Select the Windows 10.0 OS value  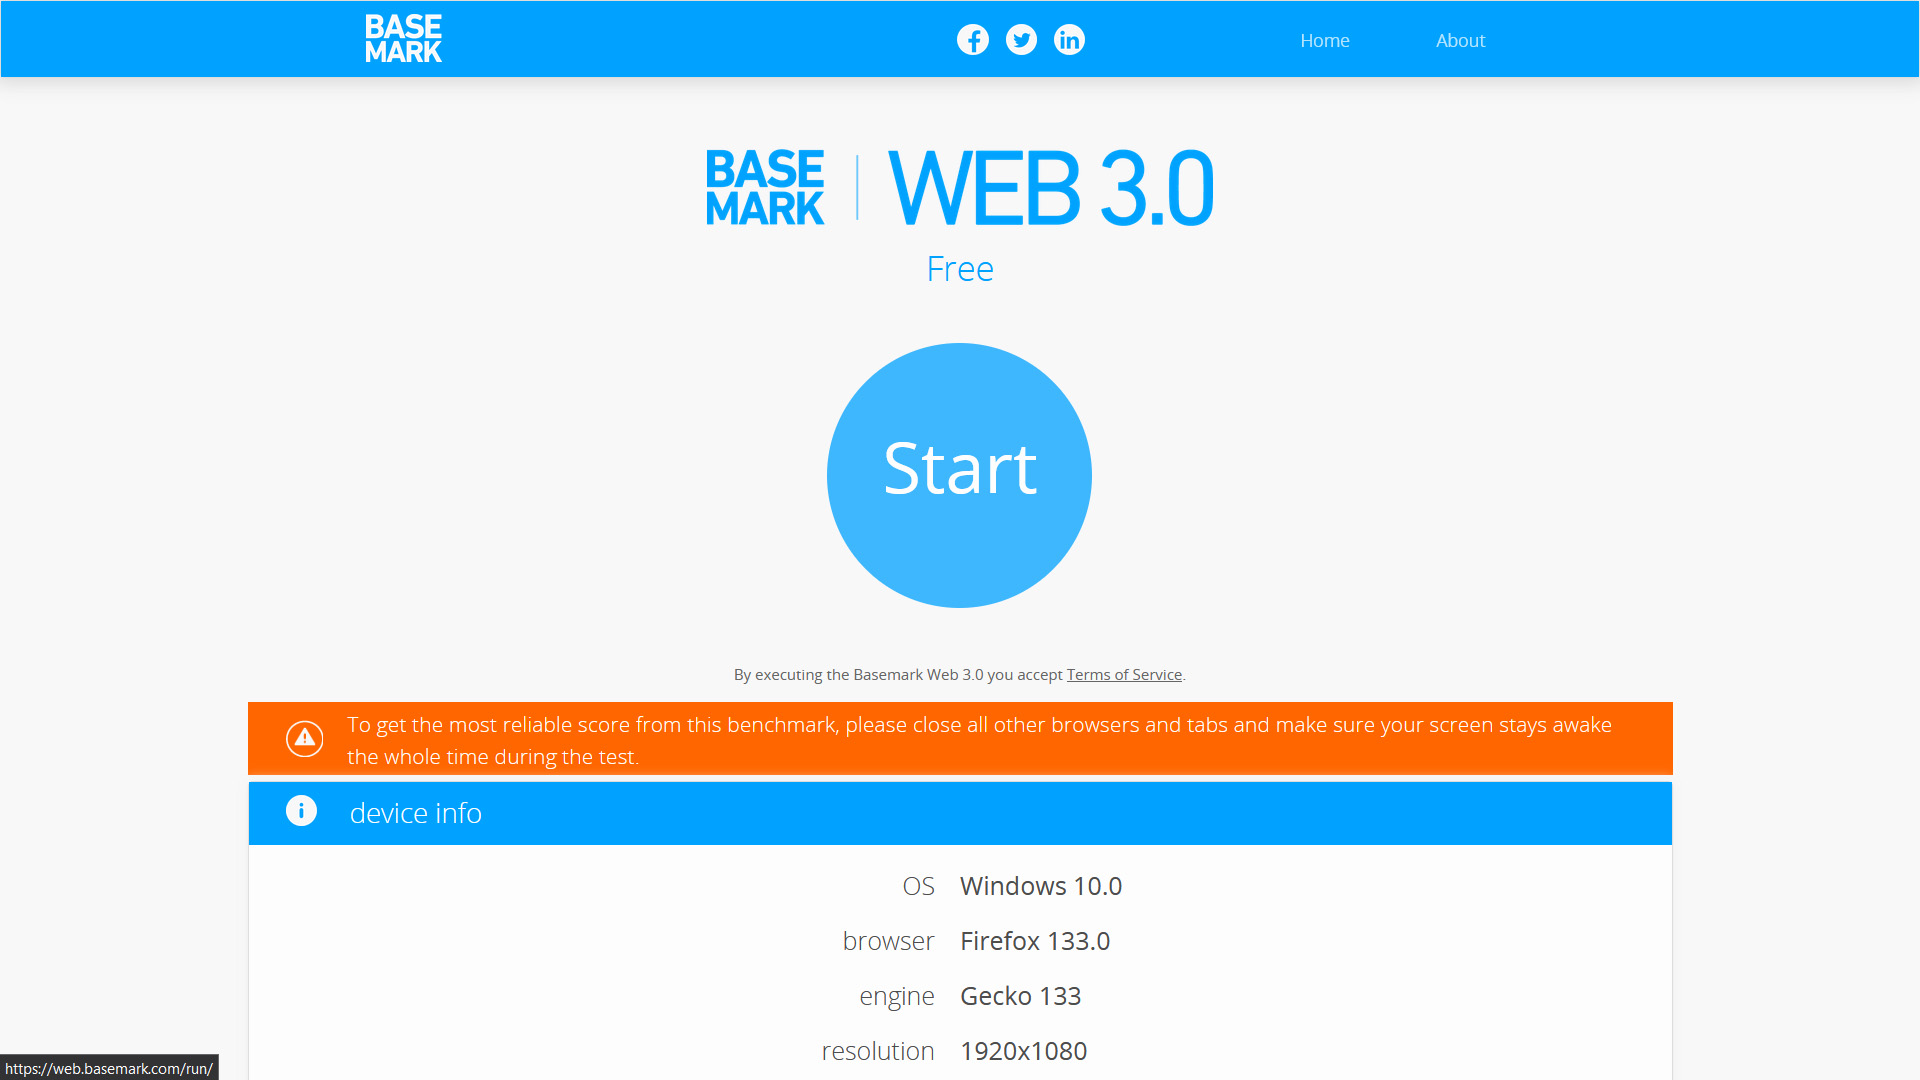1040,886
